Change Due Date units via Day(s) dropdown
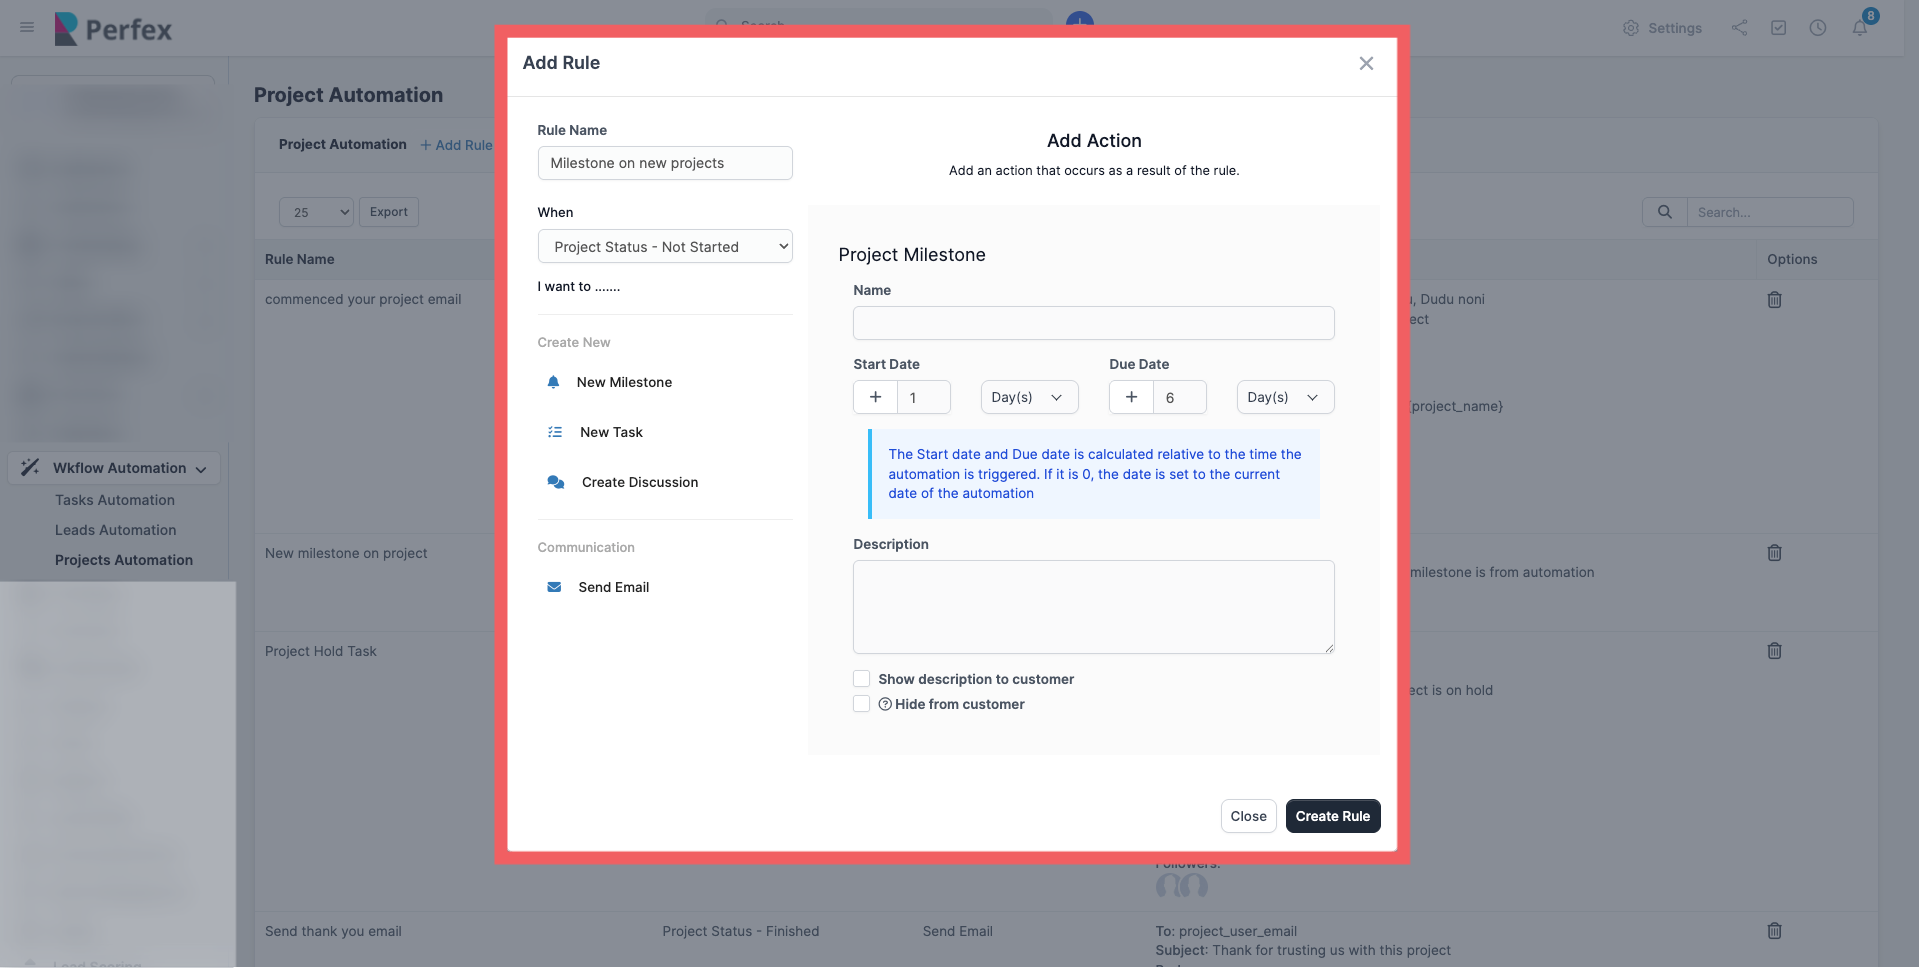 pos(1285,397)
